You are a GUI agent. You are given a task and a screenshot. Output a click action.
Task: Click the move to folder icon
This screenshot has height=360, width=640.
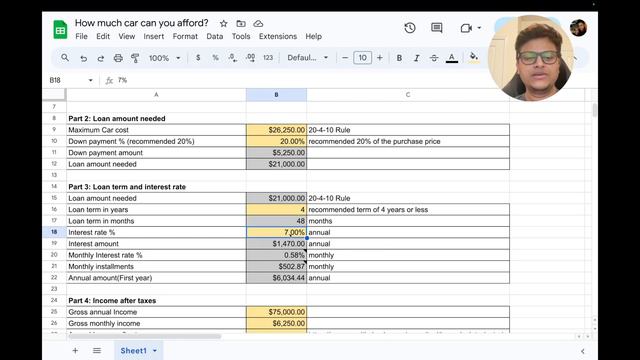point(241,24)
